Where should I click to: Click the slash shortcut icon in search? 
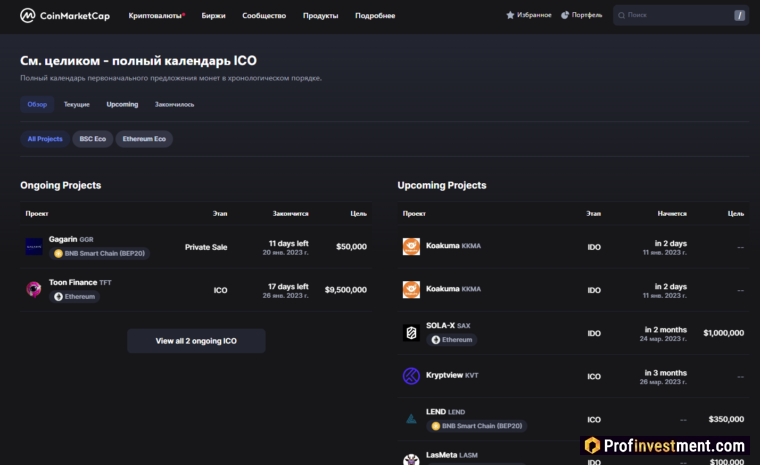coord(739,16)
